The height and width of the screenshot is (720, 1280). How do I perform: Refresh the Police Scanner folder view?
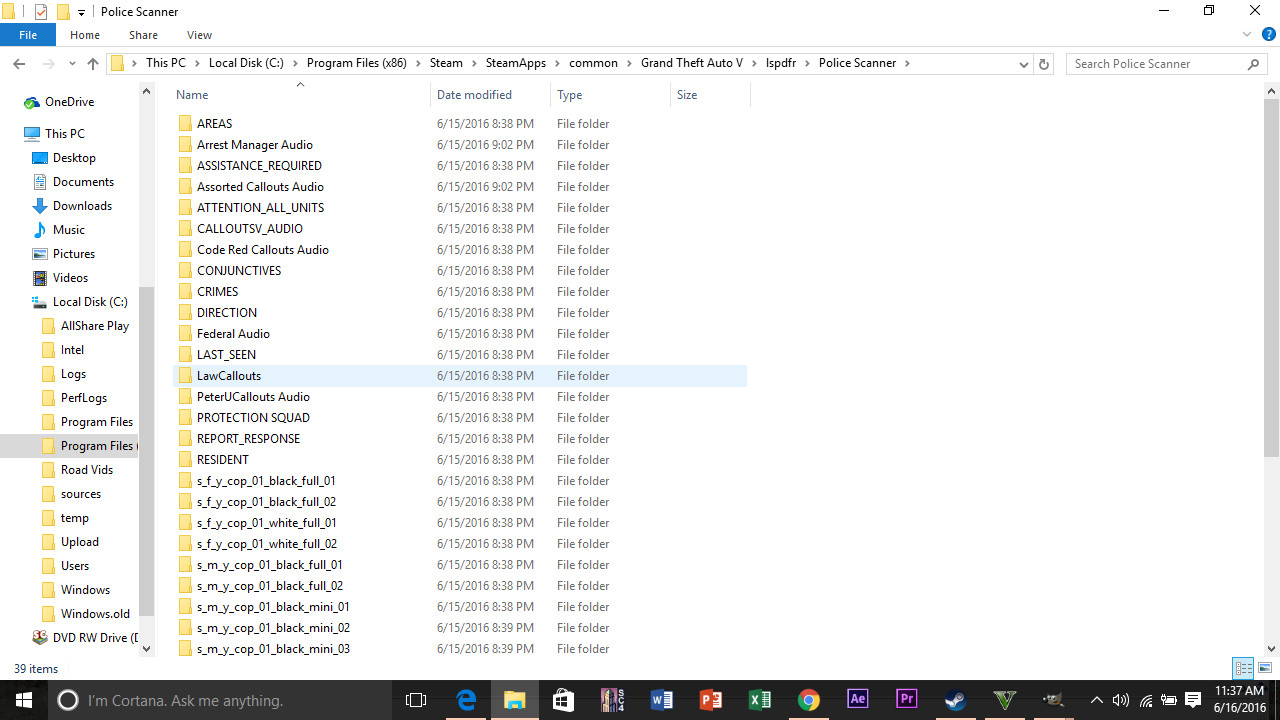pyautogui.click(x=1044, y=63)
